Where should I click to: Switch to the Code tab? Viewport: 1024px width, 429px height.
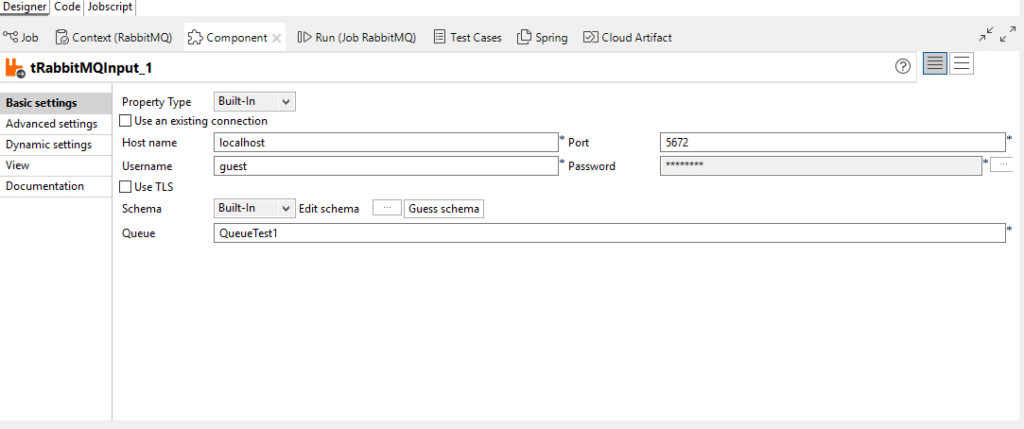tap(67, 7)
